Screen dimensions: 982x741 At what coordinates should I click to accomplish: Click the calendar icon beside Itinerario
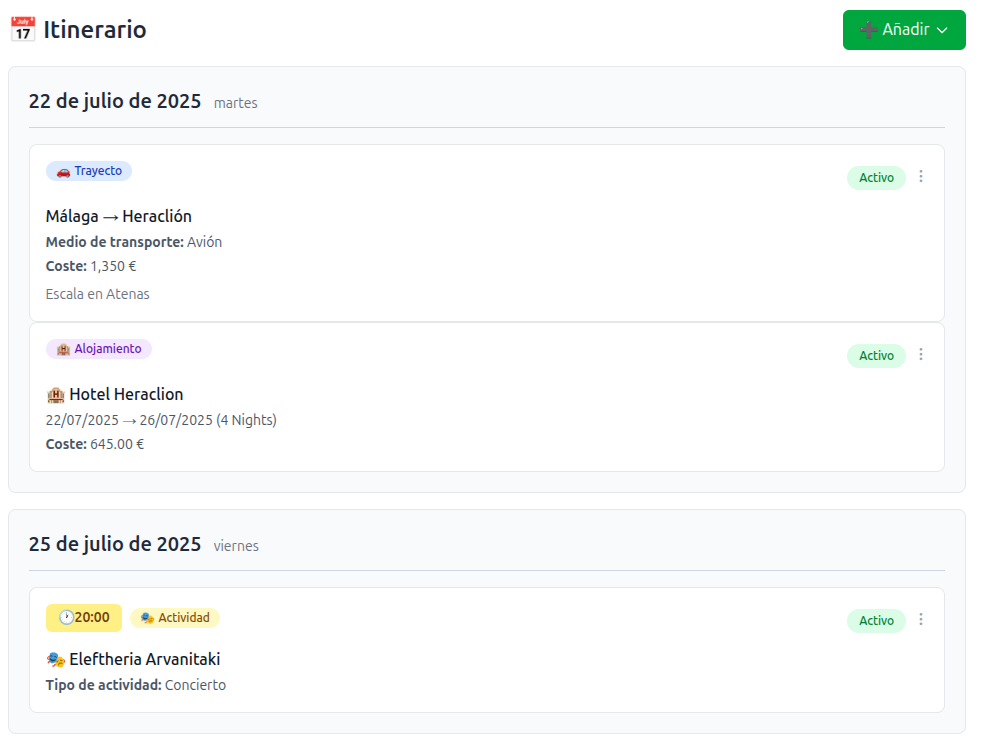(x=23, y=30)
